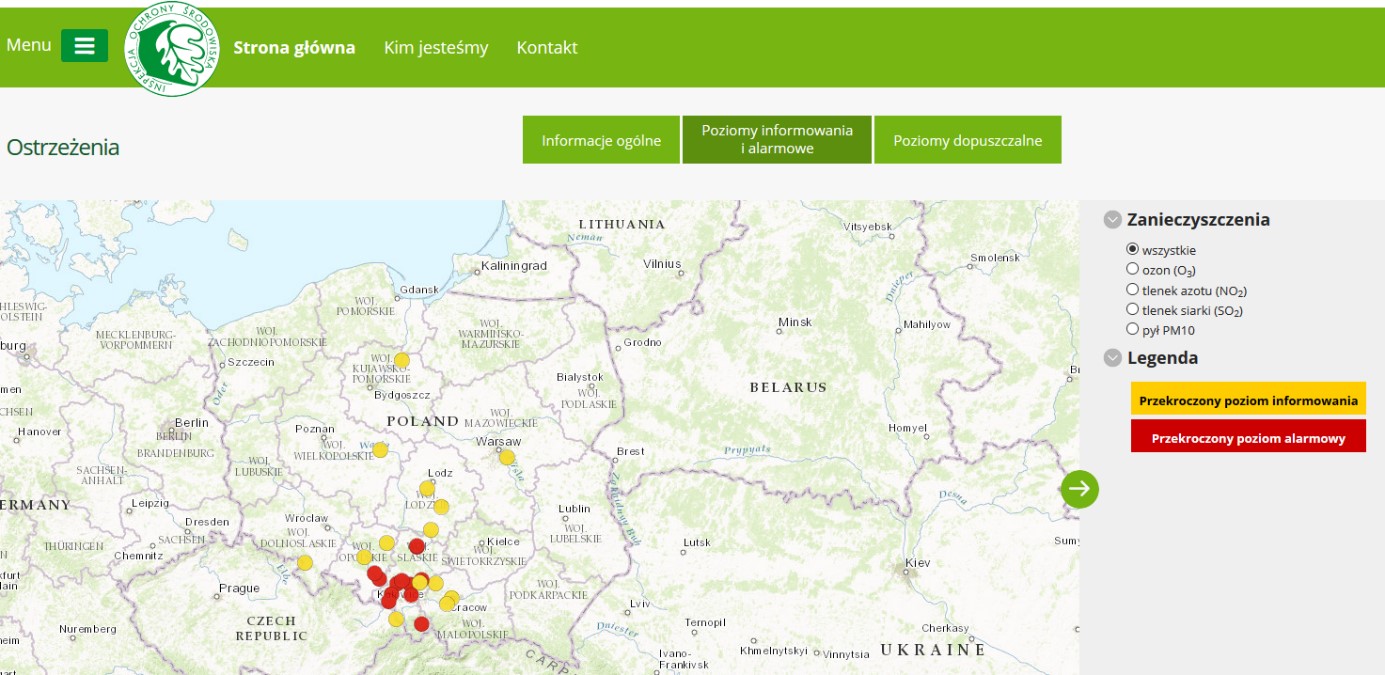The width and height of the screenshot is (1385, 675).
Task: Click the green arrow circle at map edge
Action: point(1080,489)
